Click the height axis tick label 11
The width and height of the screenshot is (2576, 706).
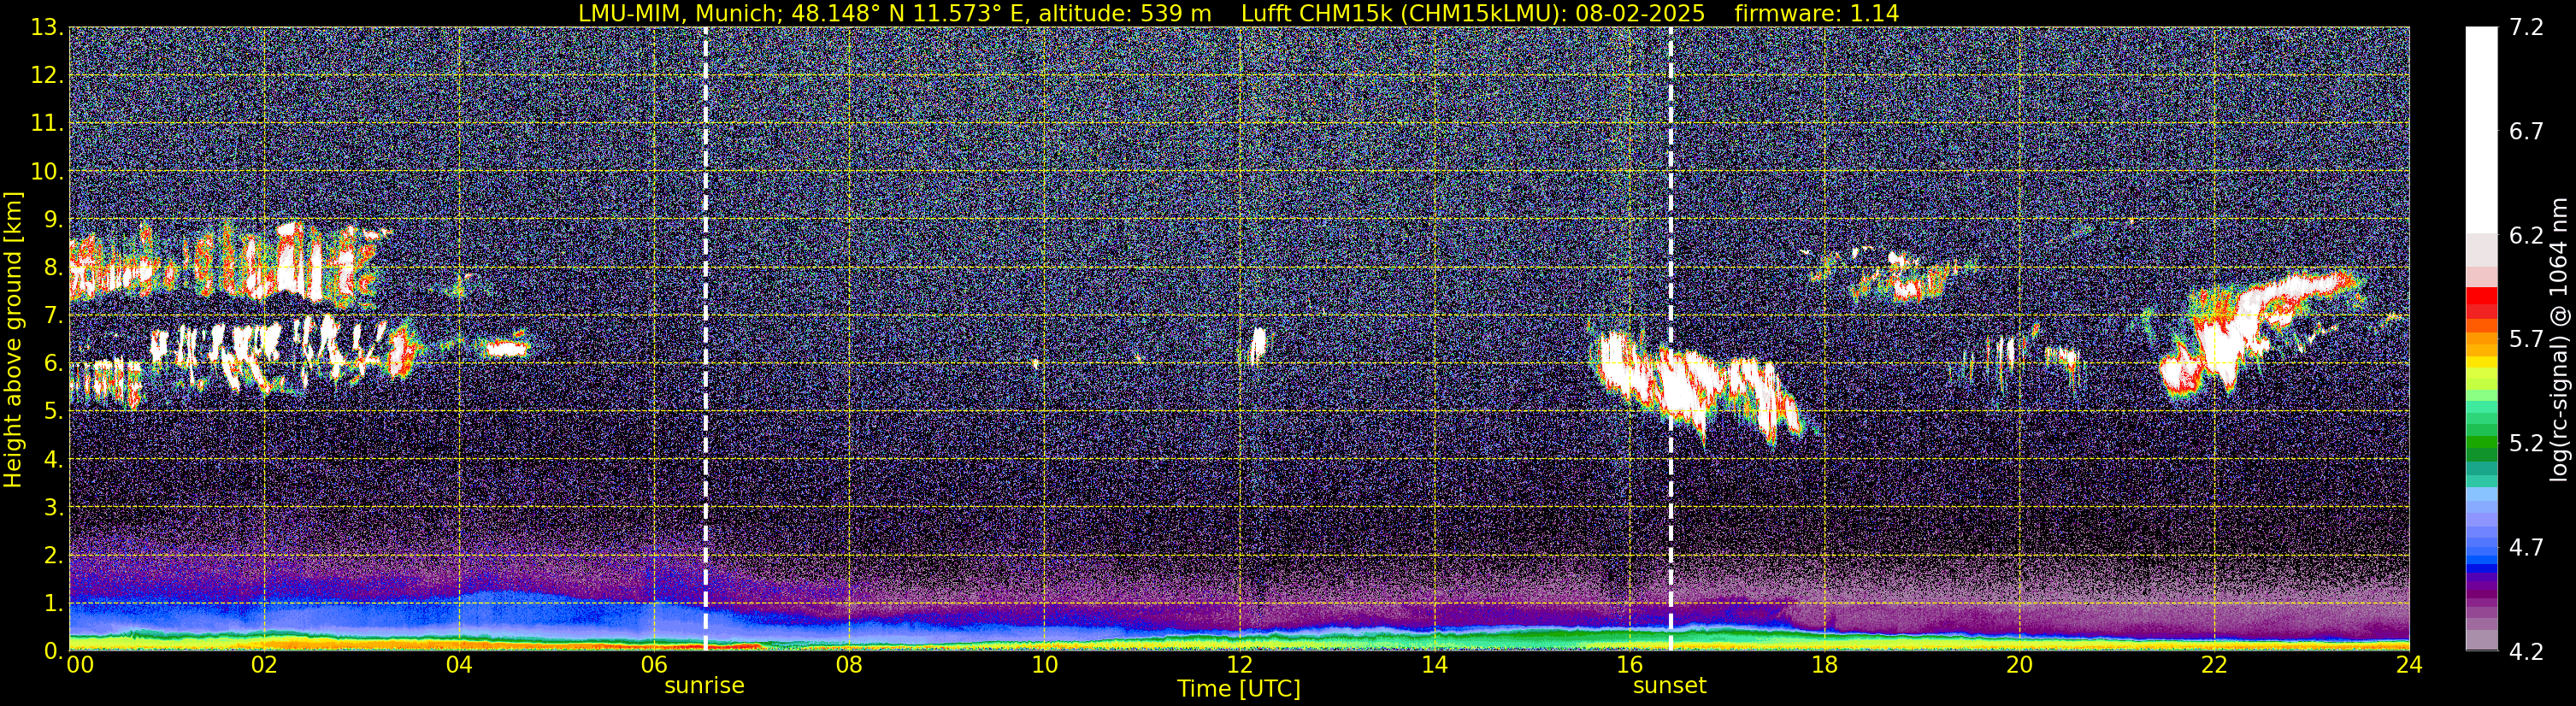point(47,124)
